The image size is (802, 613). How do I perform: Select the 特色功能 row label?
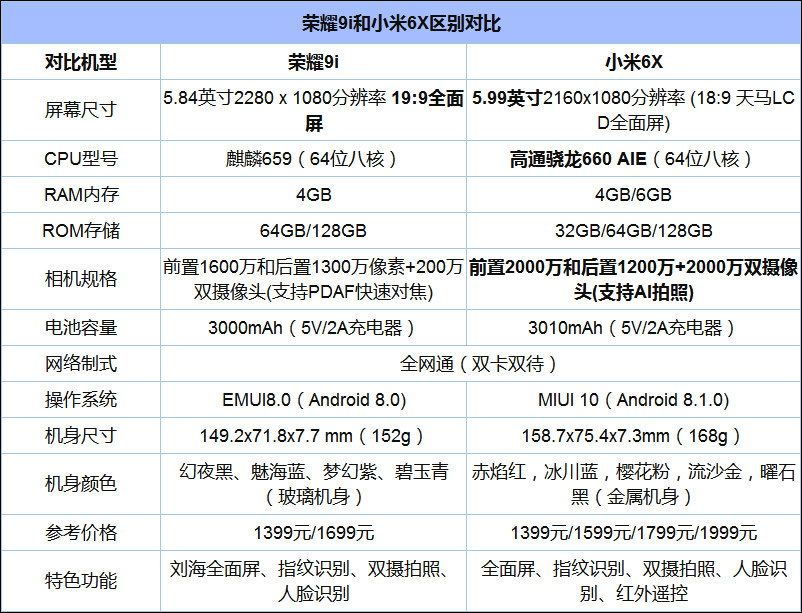[x=81, y=581]
